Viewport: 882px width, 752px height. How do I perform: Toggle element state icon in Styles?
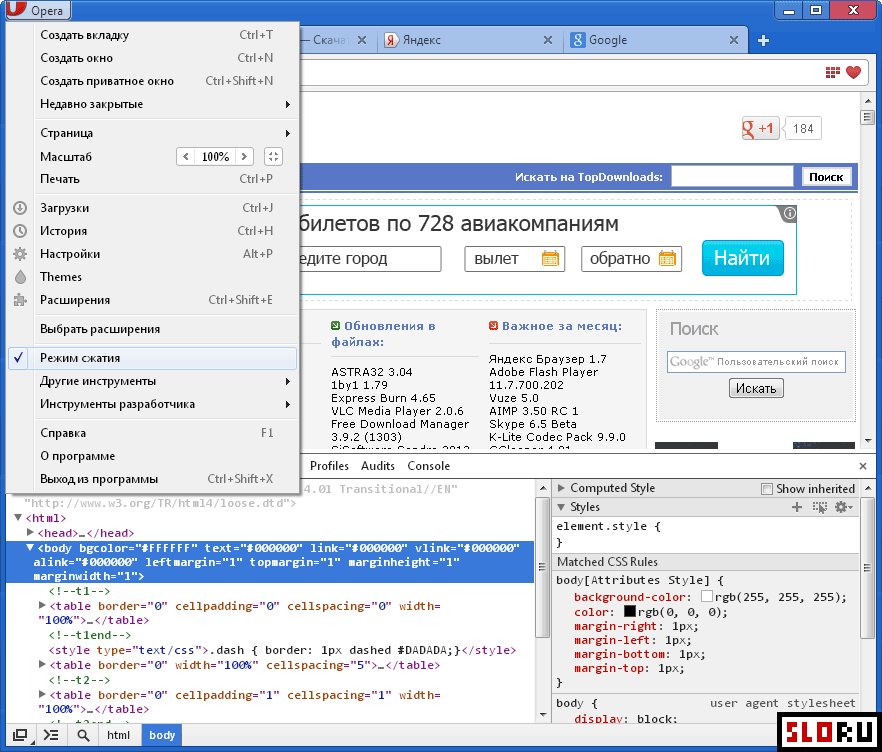click(x=820, y=507)
